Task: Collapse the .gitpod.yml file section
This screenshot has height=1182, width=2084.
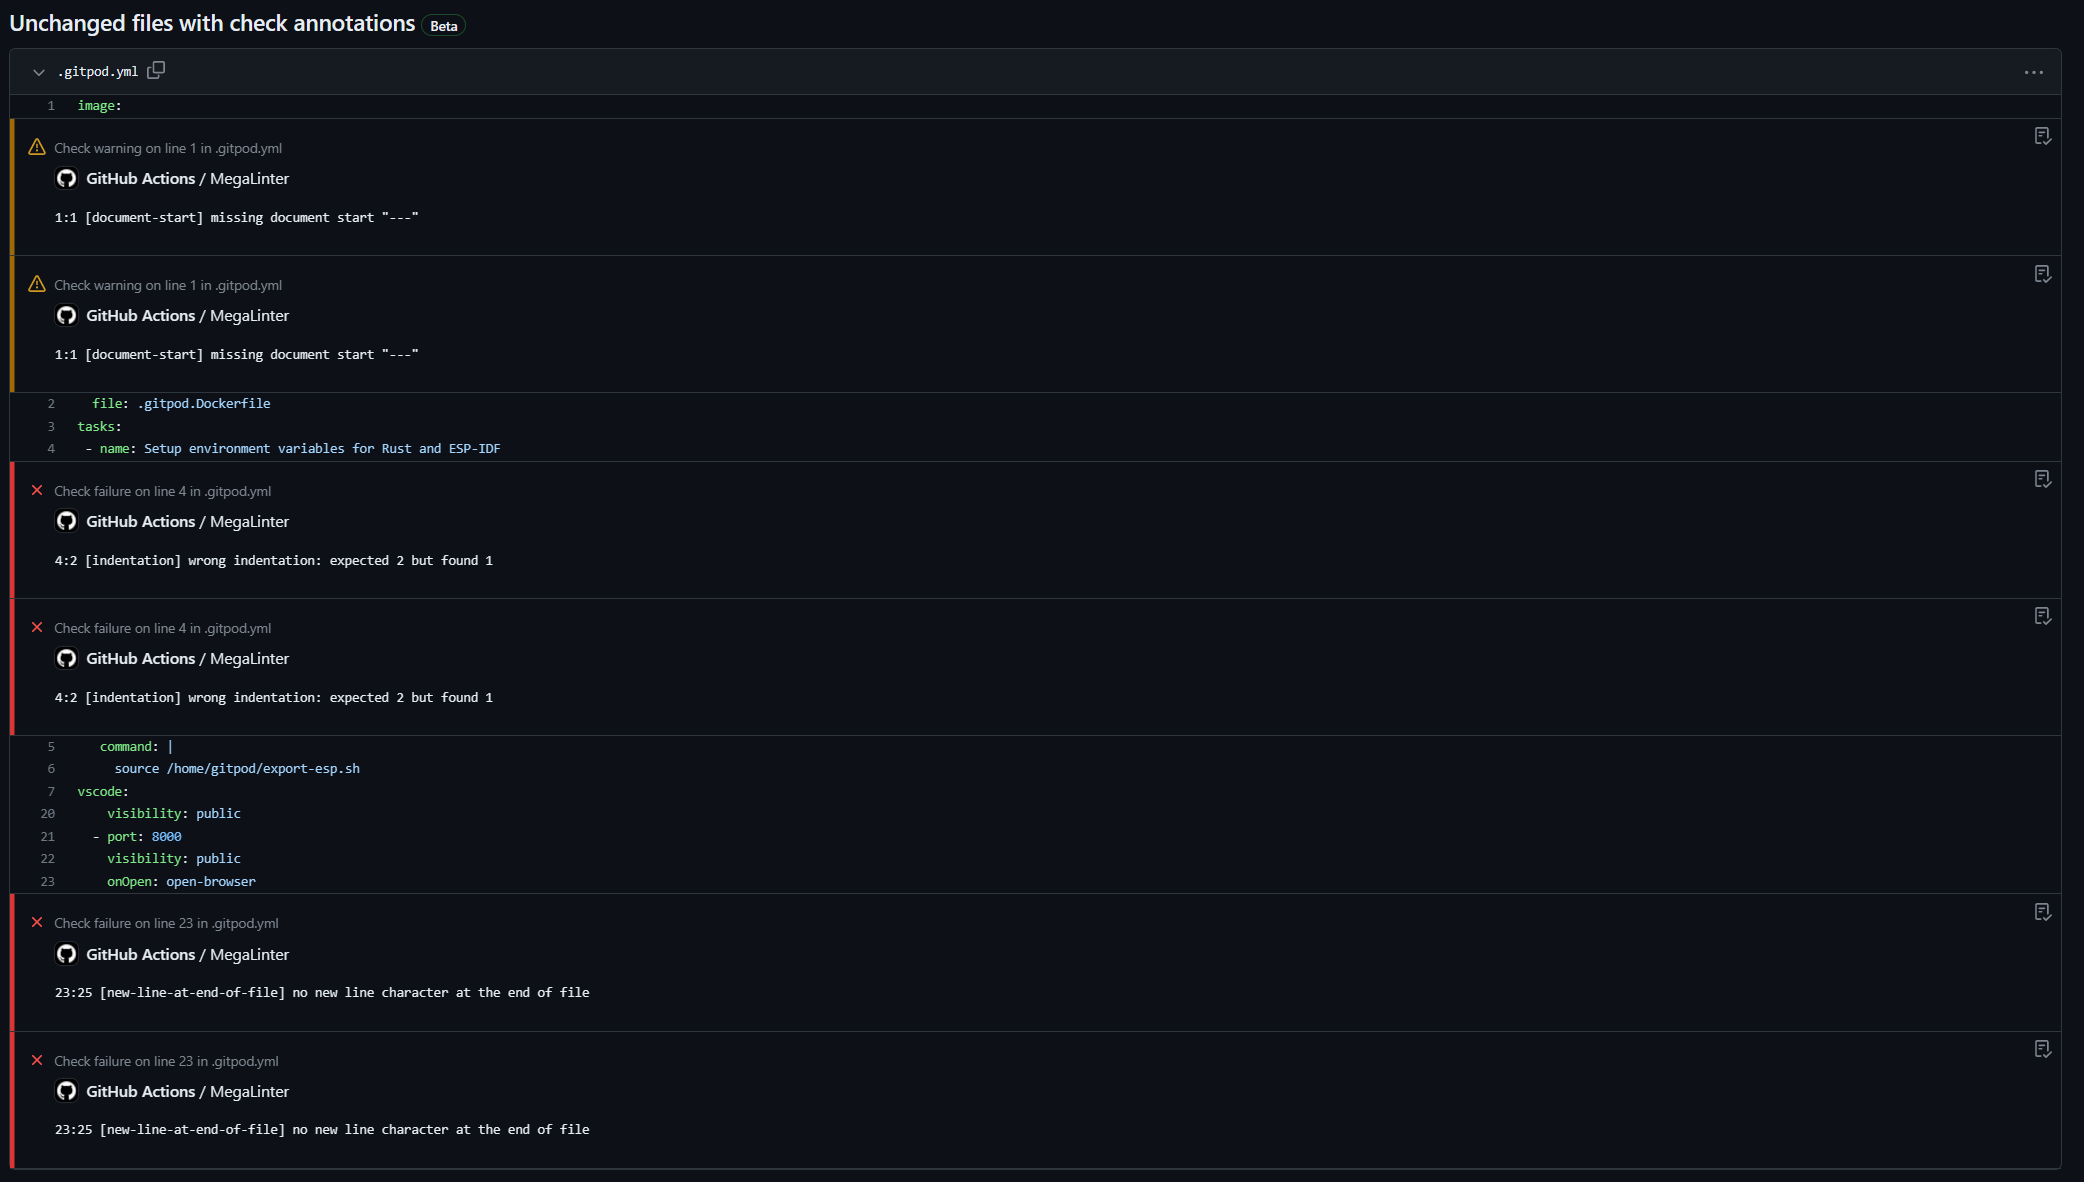Action: pos(37,71)
